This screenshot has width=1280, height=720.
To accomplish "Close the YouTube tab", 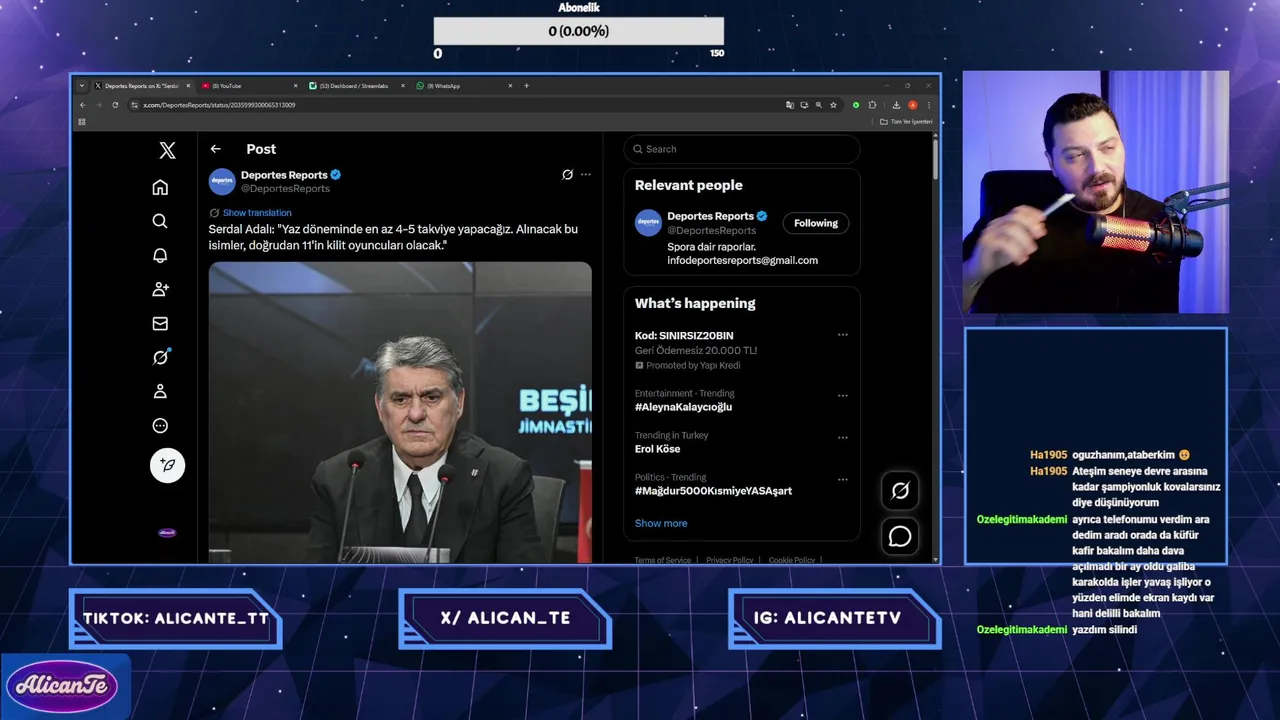I will (x=296, y=86).
